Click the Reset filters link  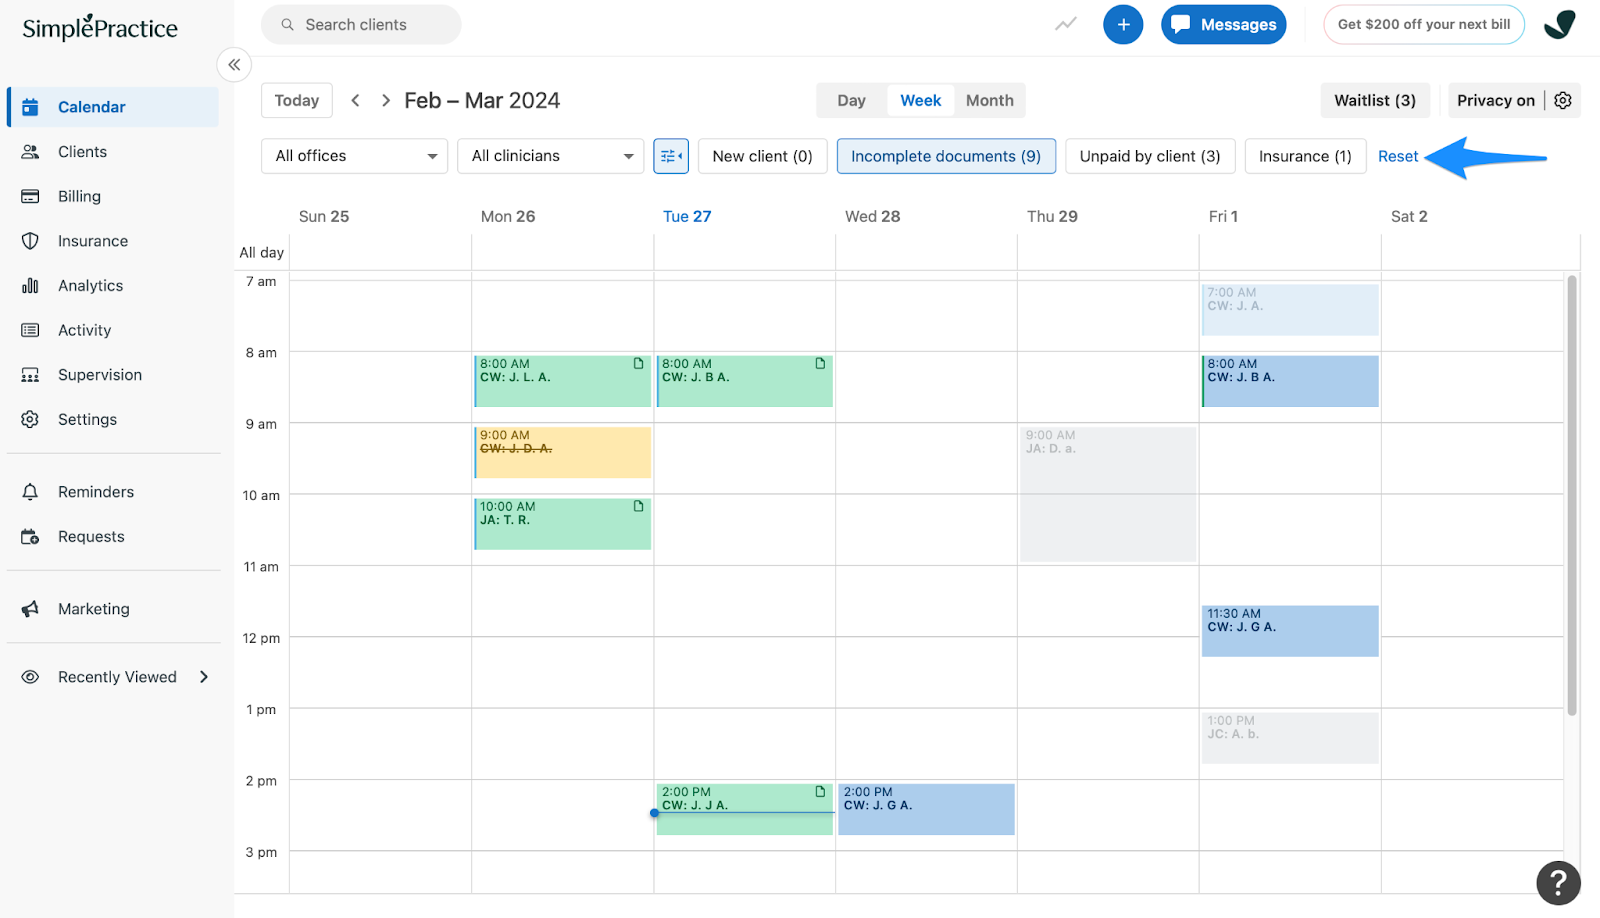(x=1397, y=156)
